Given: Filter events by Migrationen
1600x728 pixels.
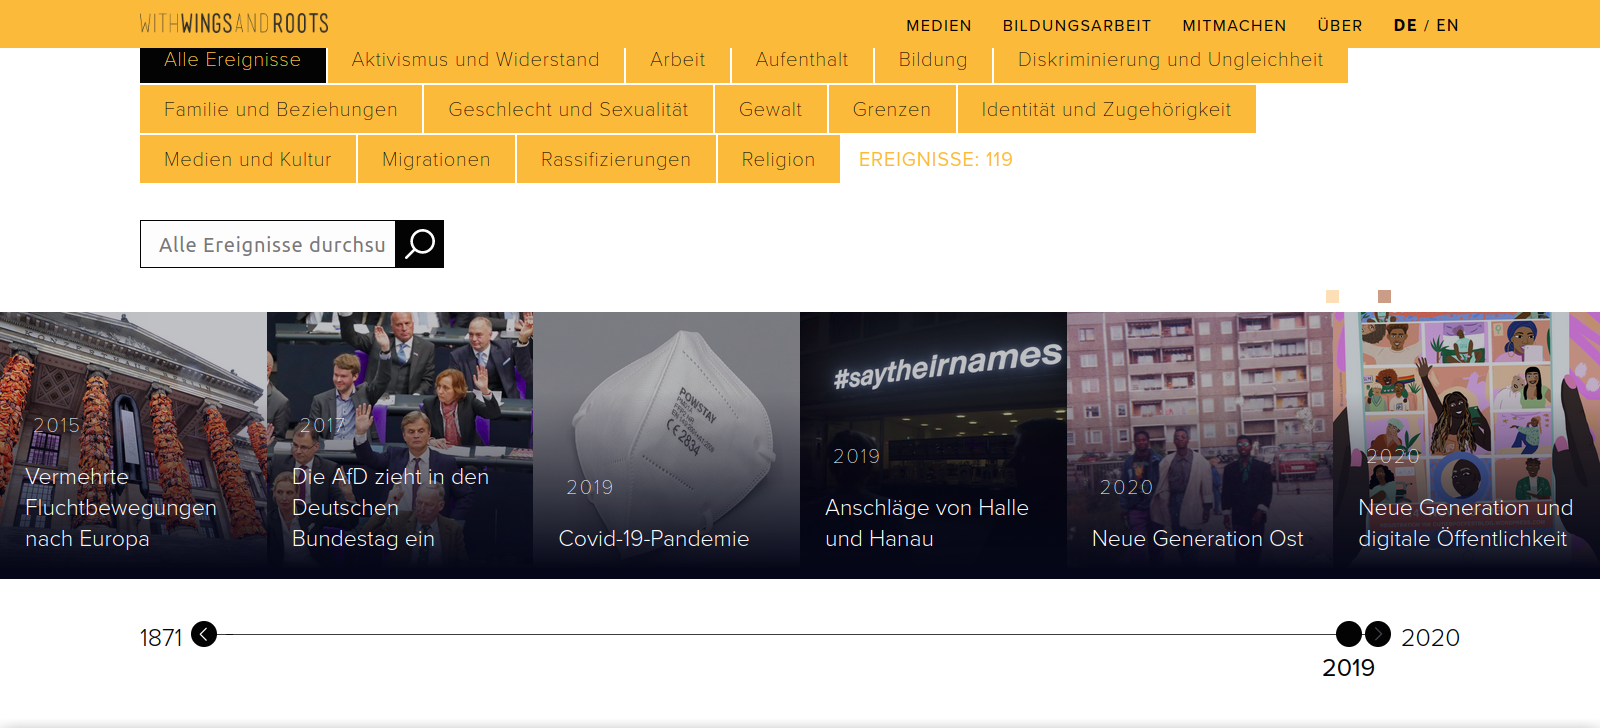Looking at the screenshot, I should point(437,159).
